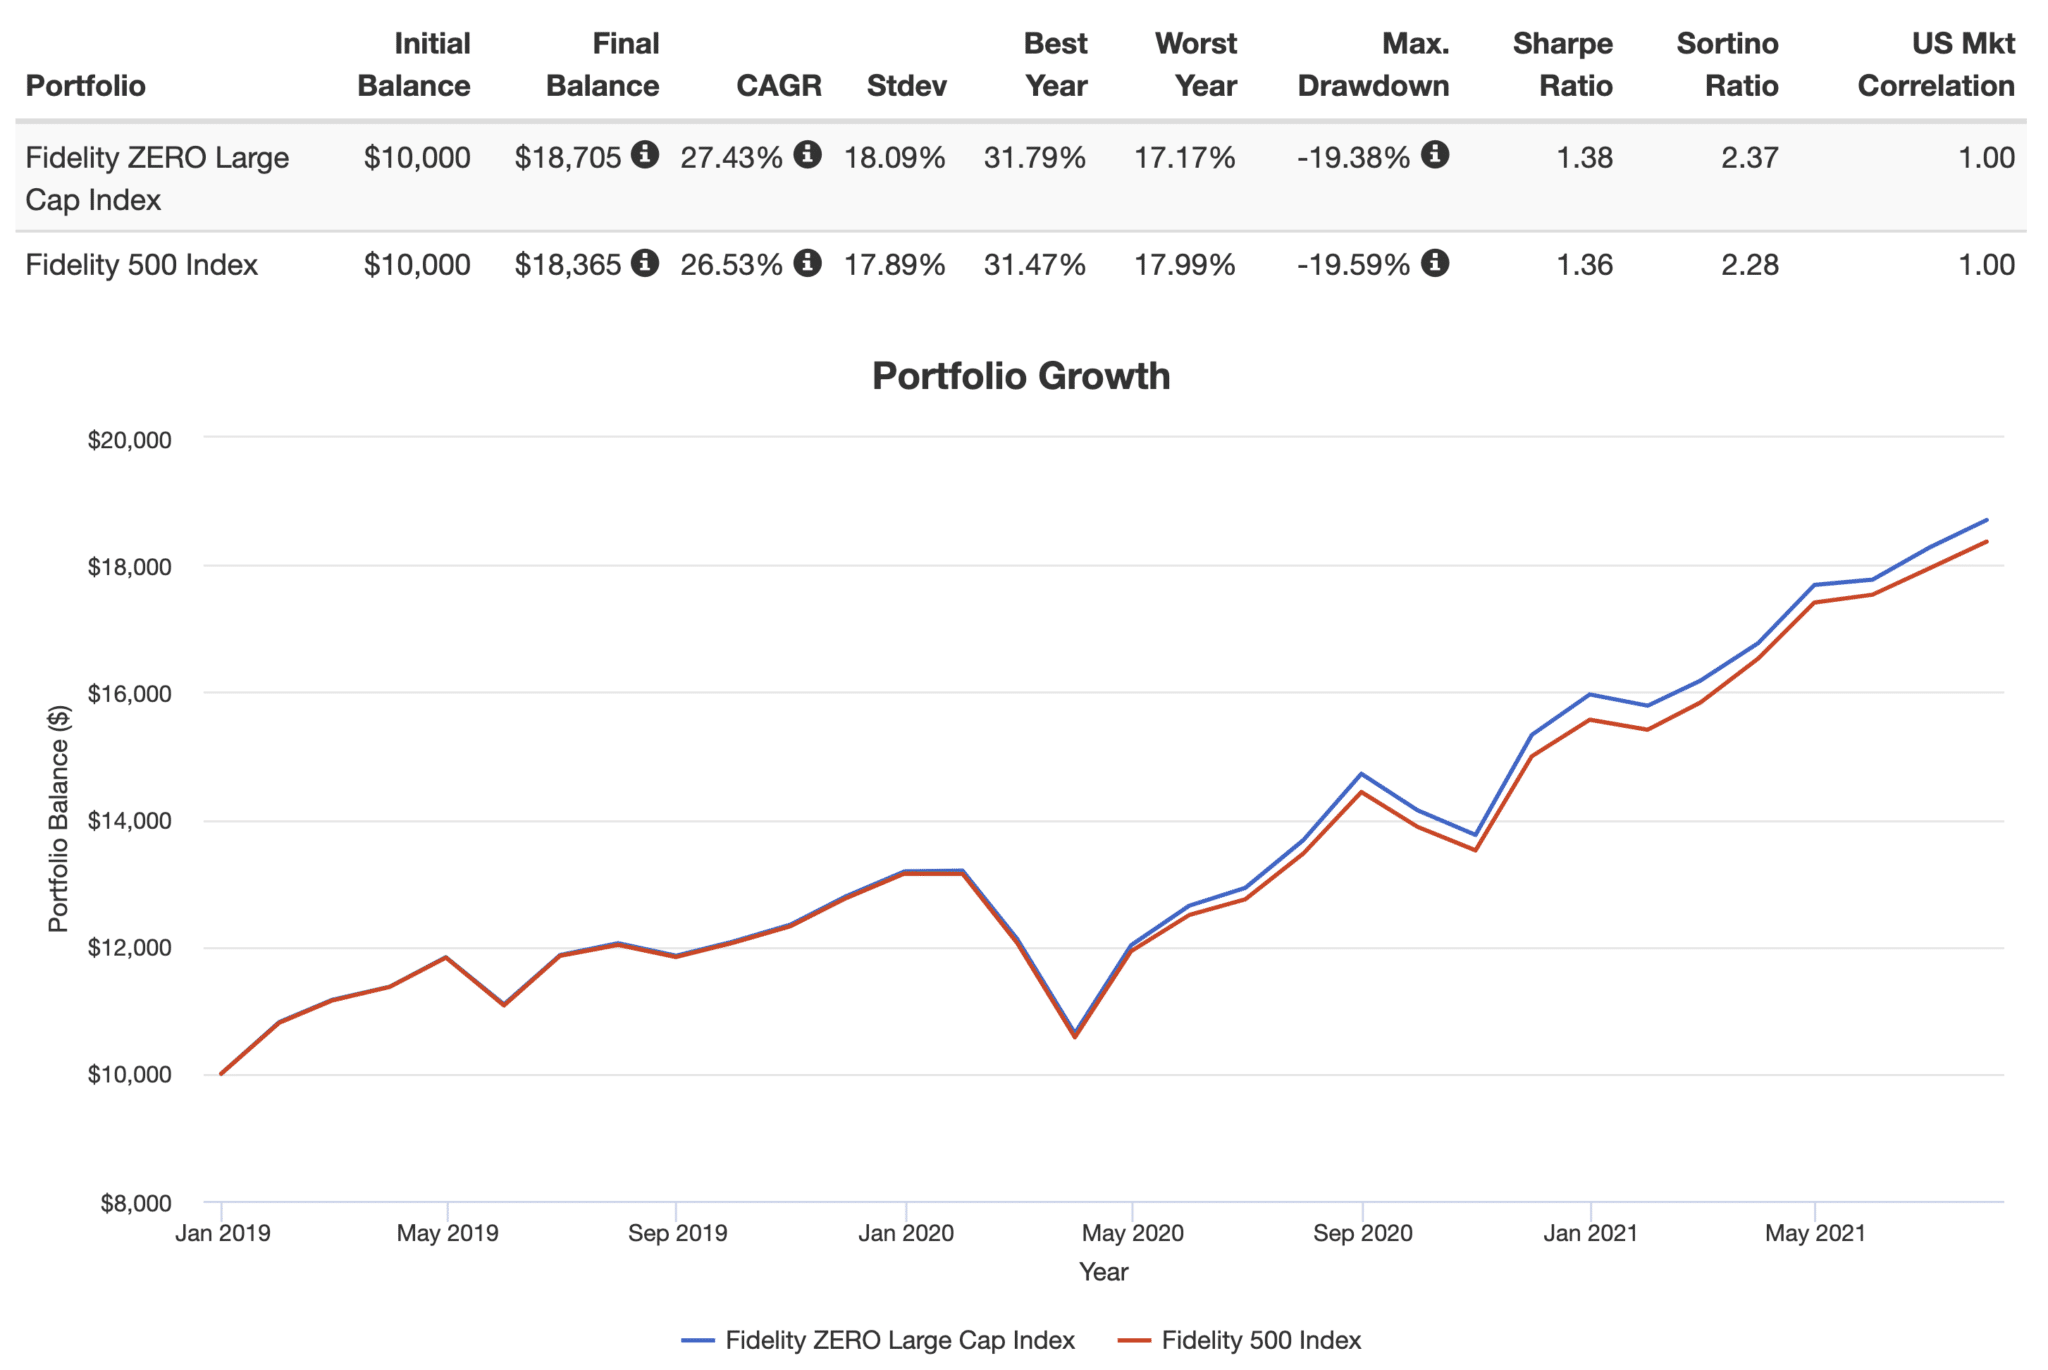Click May 2019 x-axis label

448,1233
